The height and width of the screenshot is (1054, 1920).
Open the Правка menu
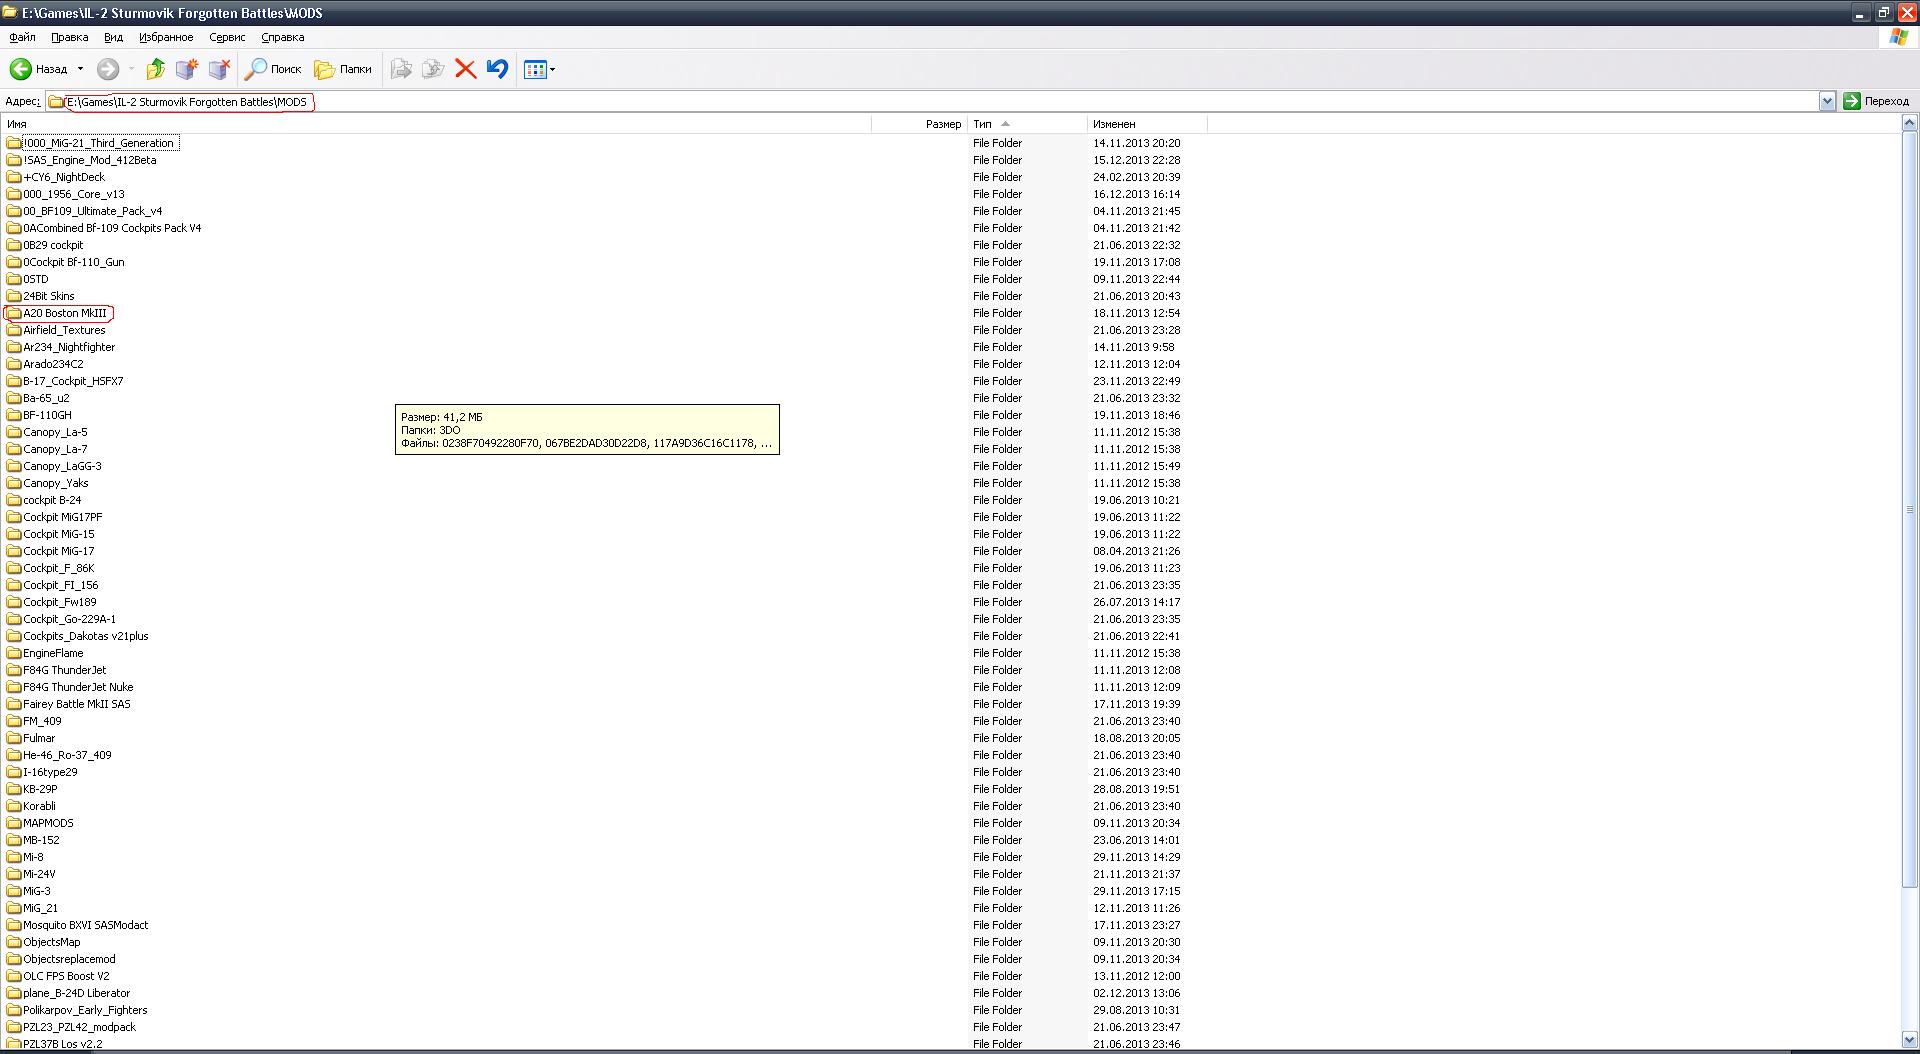70,37
